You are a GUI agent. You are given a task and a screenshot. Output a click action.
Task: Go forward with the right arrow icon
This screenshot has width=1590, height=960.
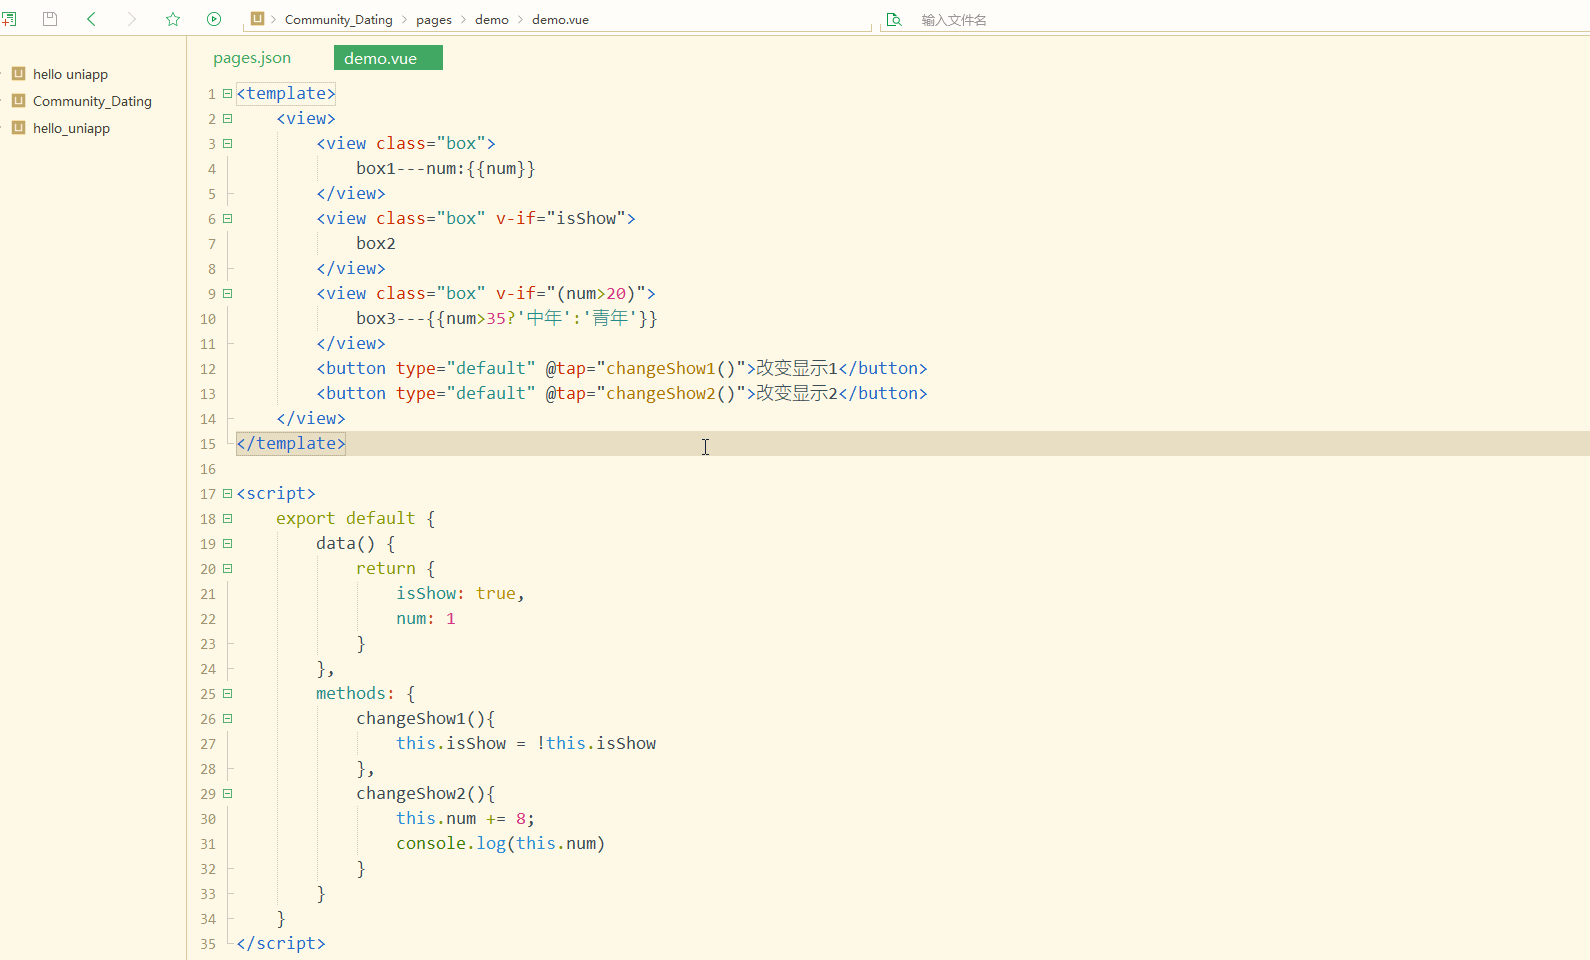click(x=132, y=19)
